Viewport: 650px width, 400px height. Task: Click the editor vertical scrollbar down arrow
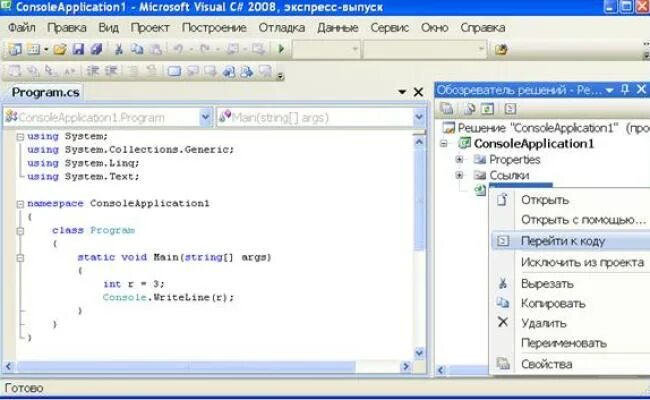(419, 353)
